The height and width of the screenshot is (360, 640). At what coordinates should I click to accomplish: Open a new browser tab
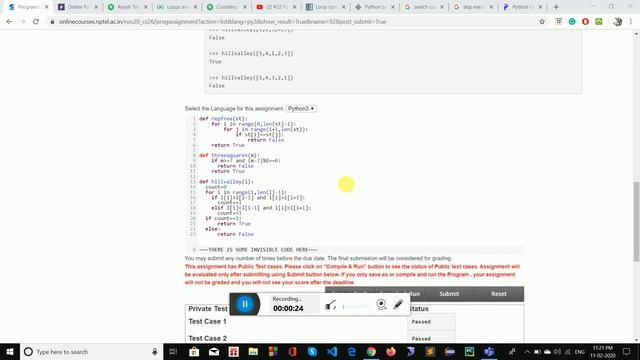[x=556, y=7]
